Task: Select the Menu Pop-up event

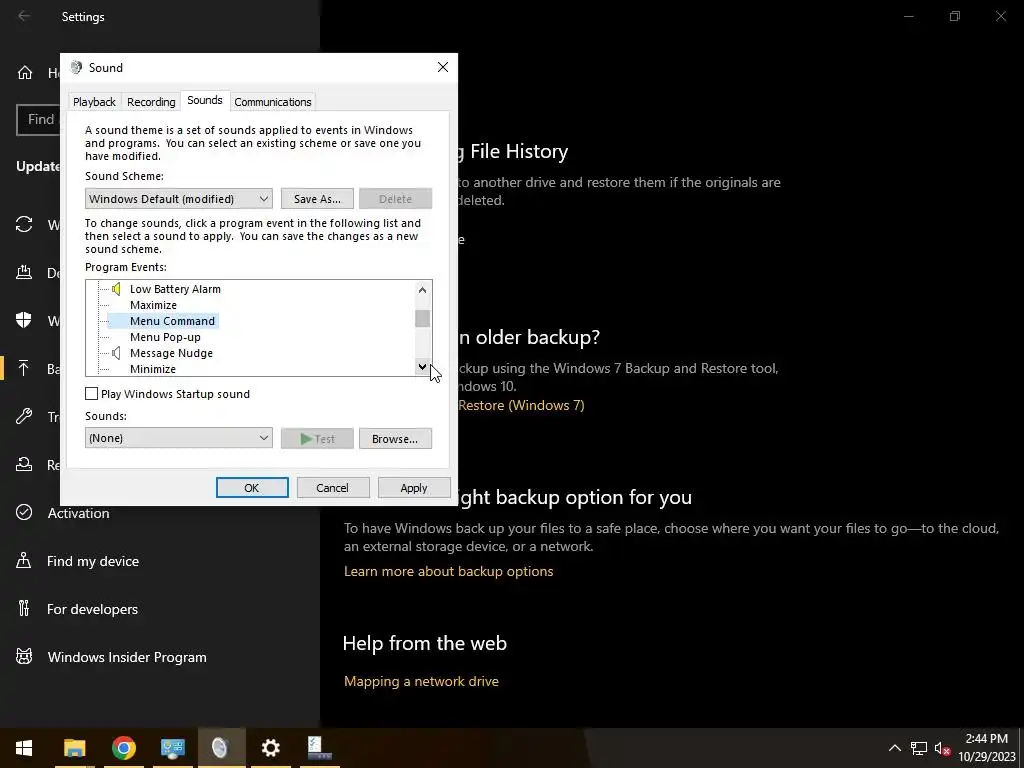Action: pos(165,337)
